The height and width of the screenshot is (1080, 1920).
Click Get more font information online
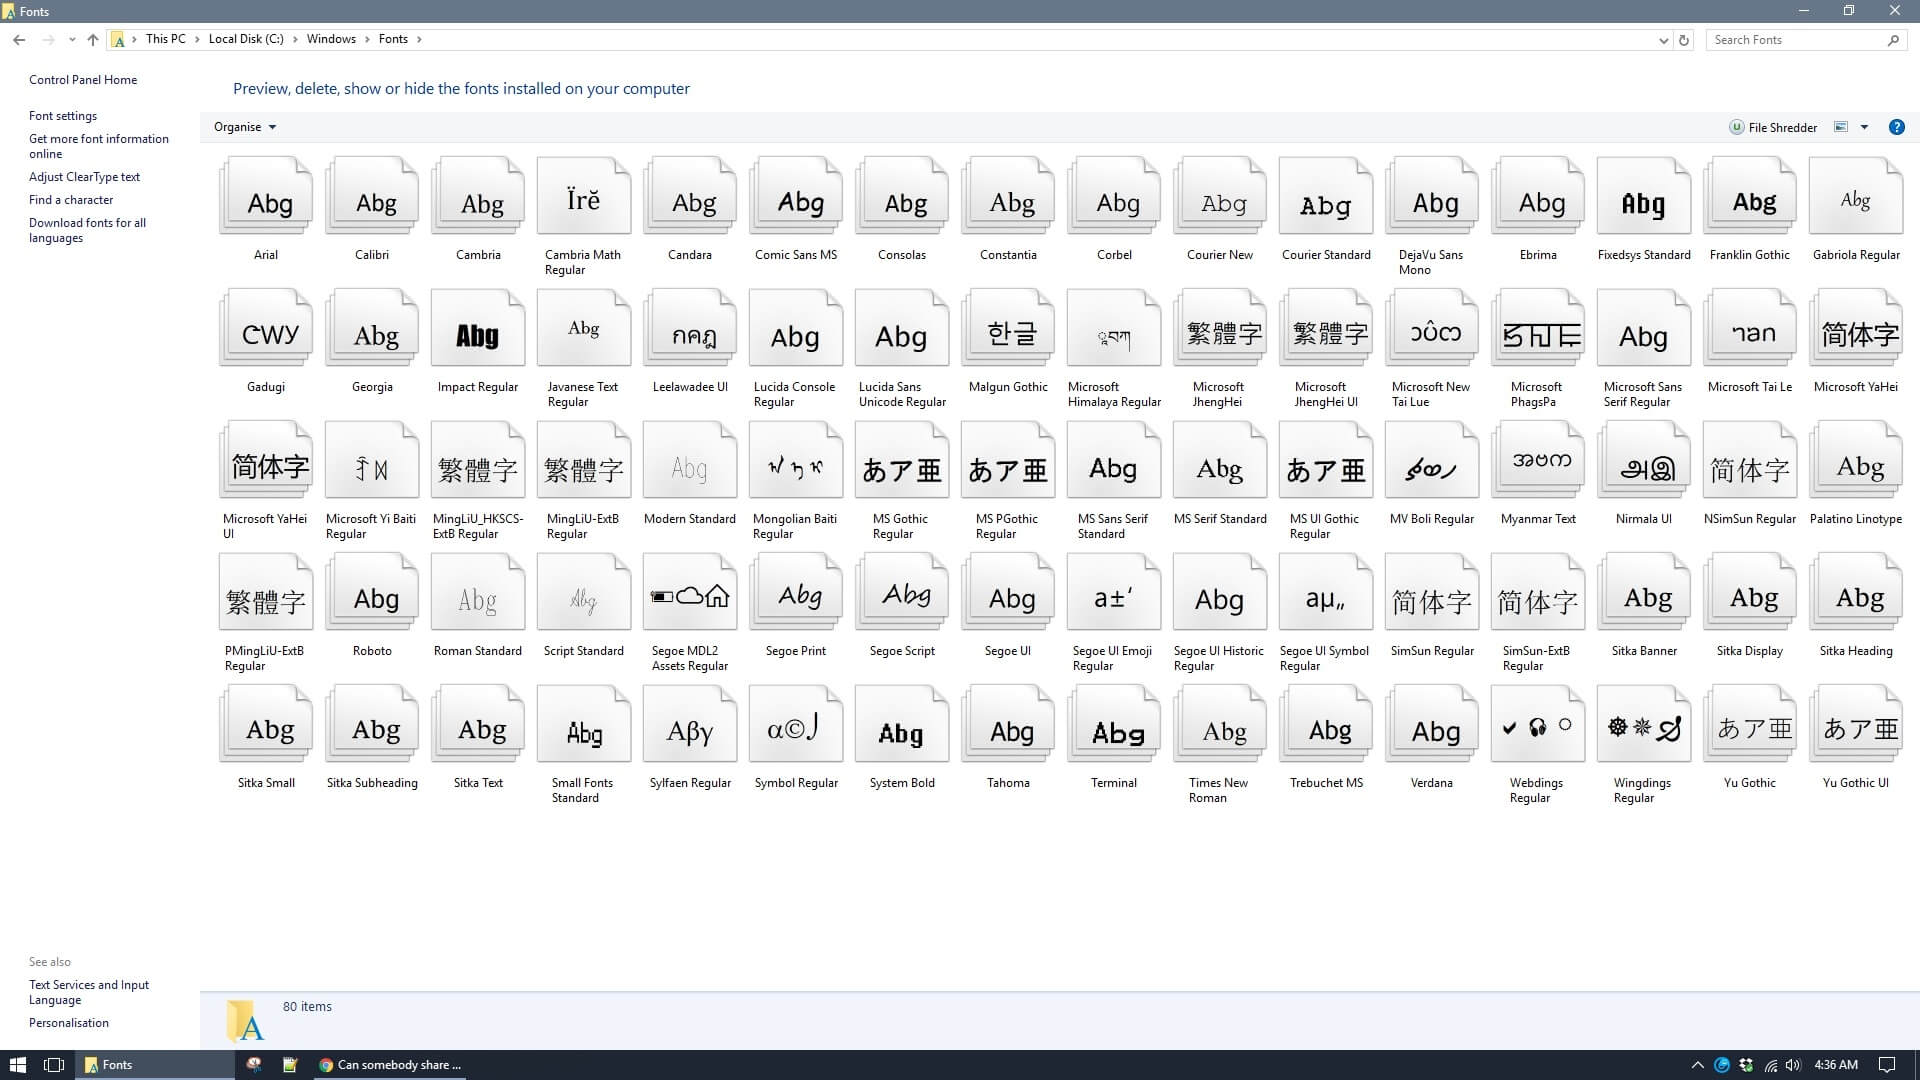coord(99,146)
